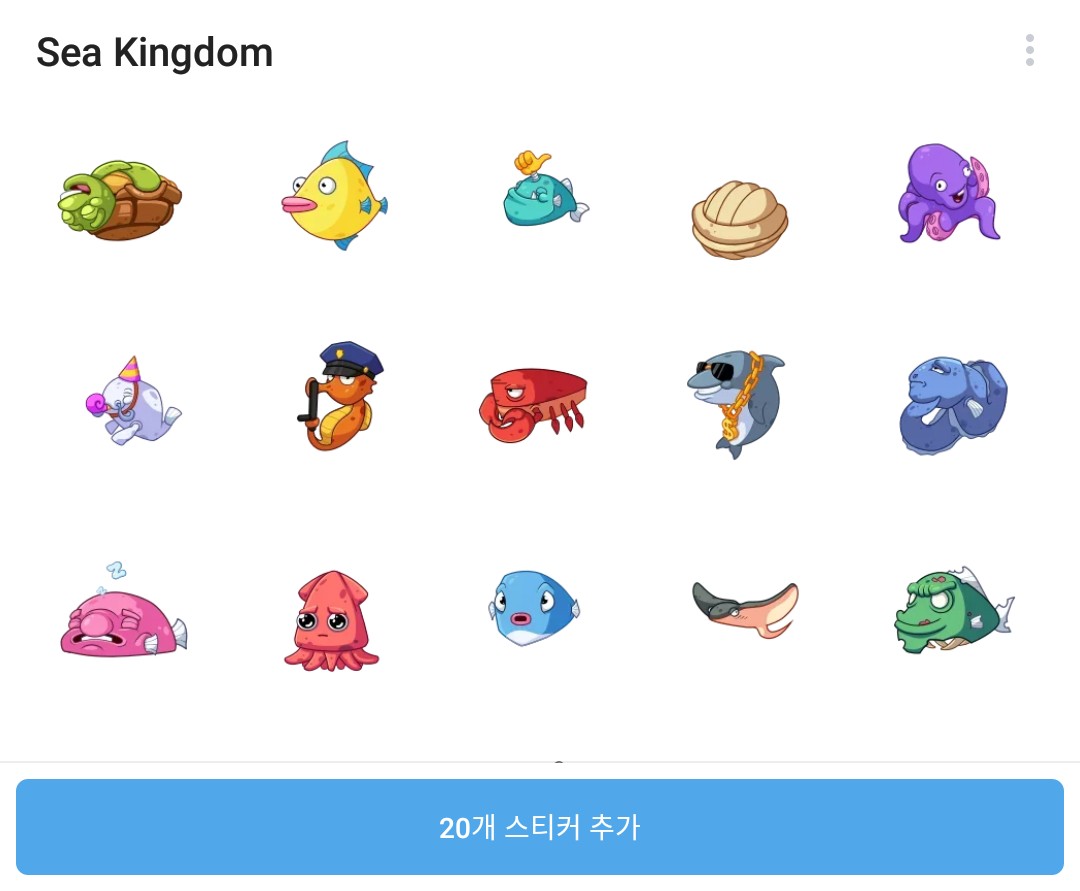Screen dimensions: 1080x891
Task: Tap the police cap on the seahorse
Action: (x=351, y=358)
